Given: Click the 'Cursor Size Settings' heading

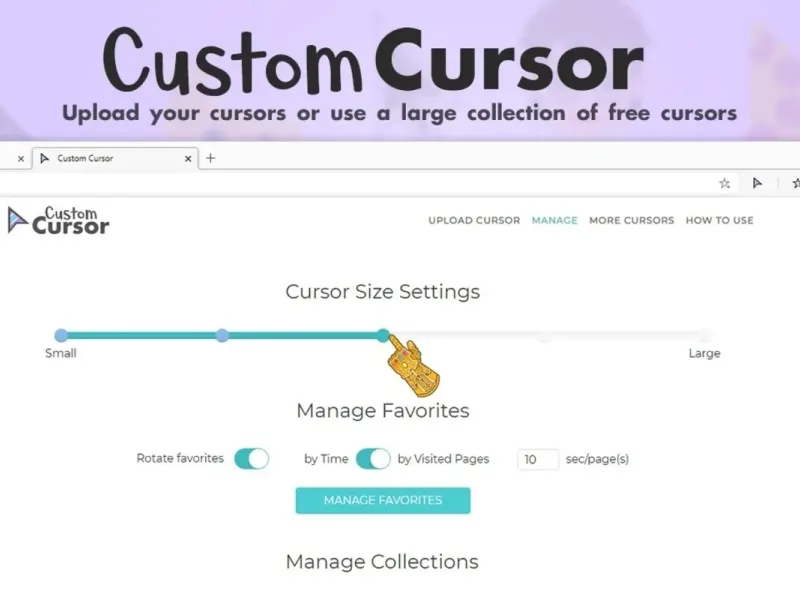Looking at the screenshot, I should coord(383,292).
